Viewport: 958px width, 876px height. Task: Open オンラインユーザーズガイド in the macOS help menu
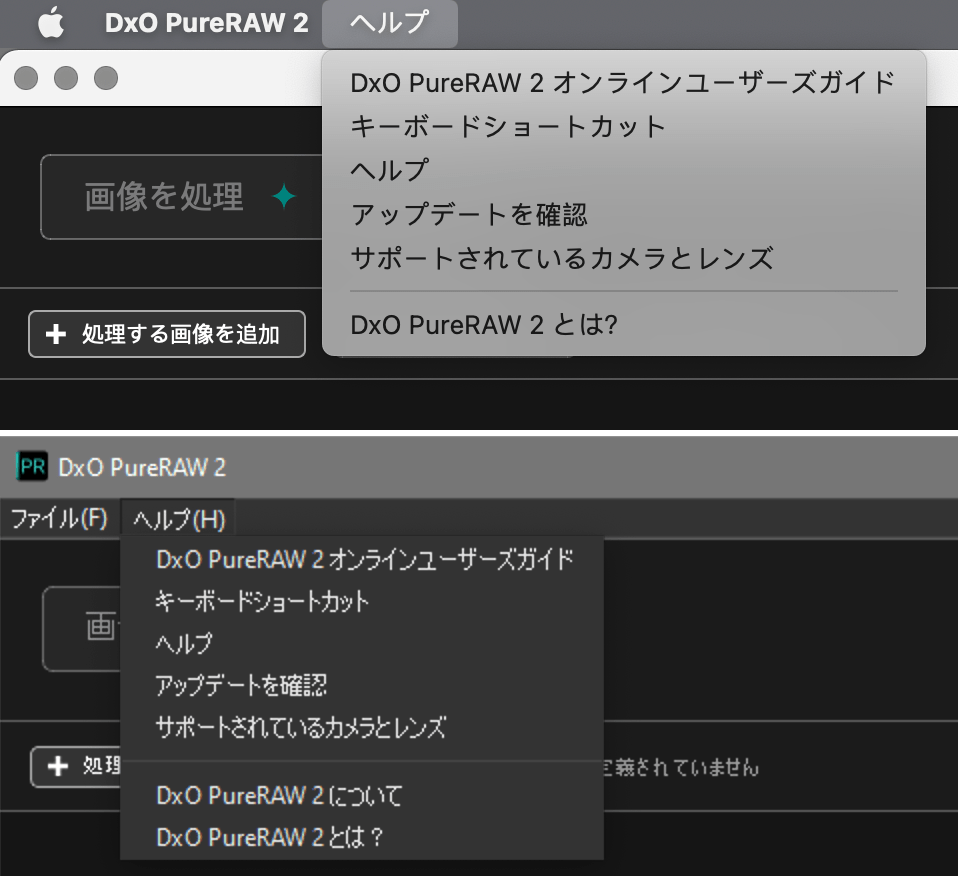tap(623, 82)
